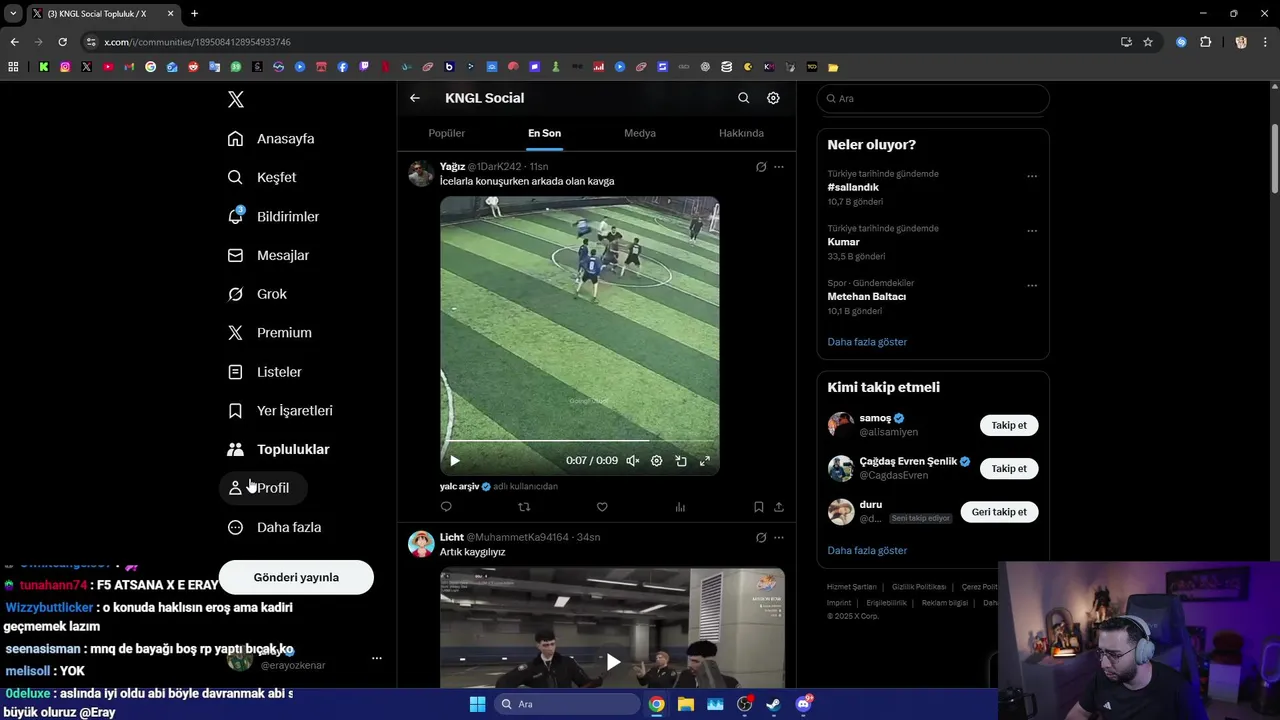Open more options on Licht's post
Screen dimensions: 1280x720
779,537
